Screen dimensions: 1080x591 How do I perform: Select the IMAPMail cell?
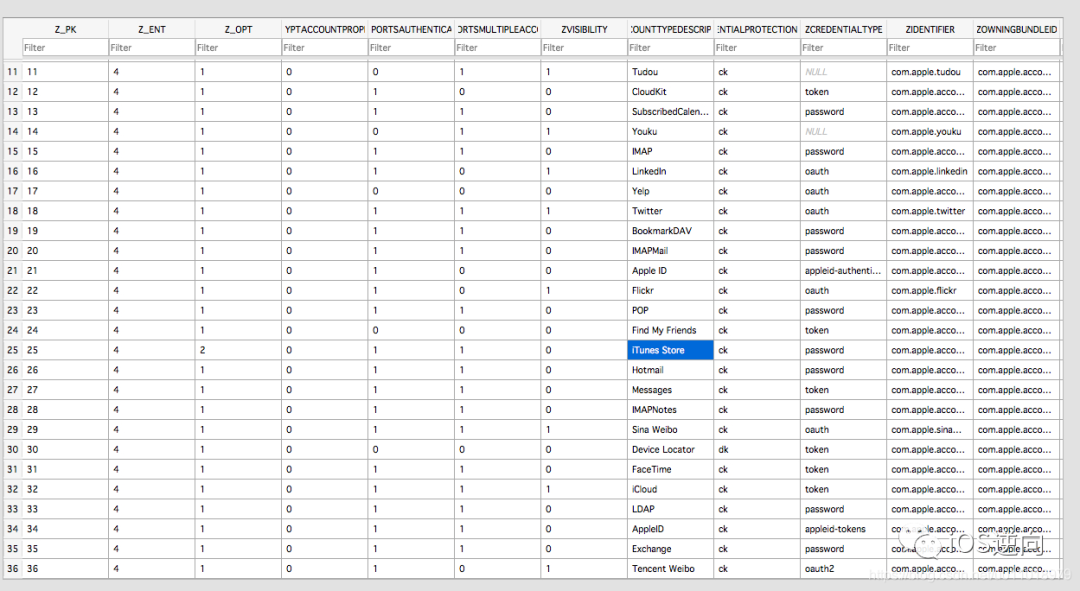point(670,251)
